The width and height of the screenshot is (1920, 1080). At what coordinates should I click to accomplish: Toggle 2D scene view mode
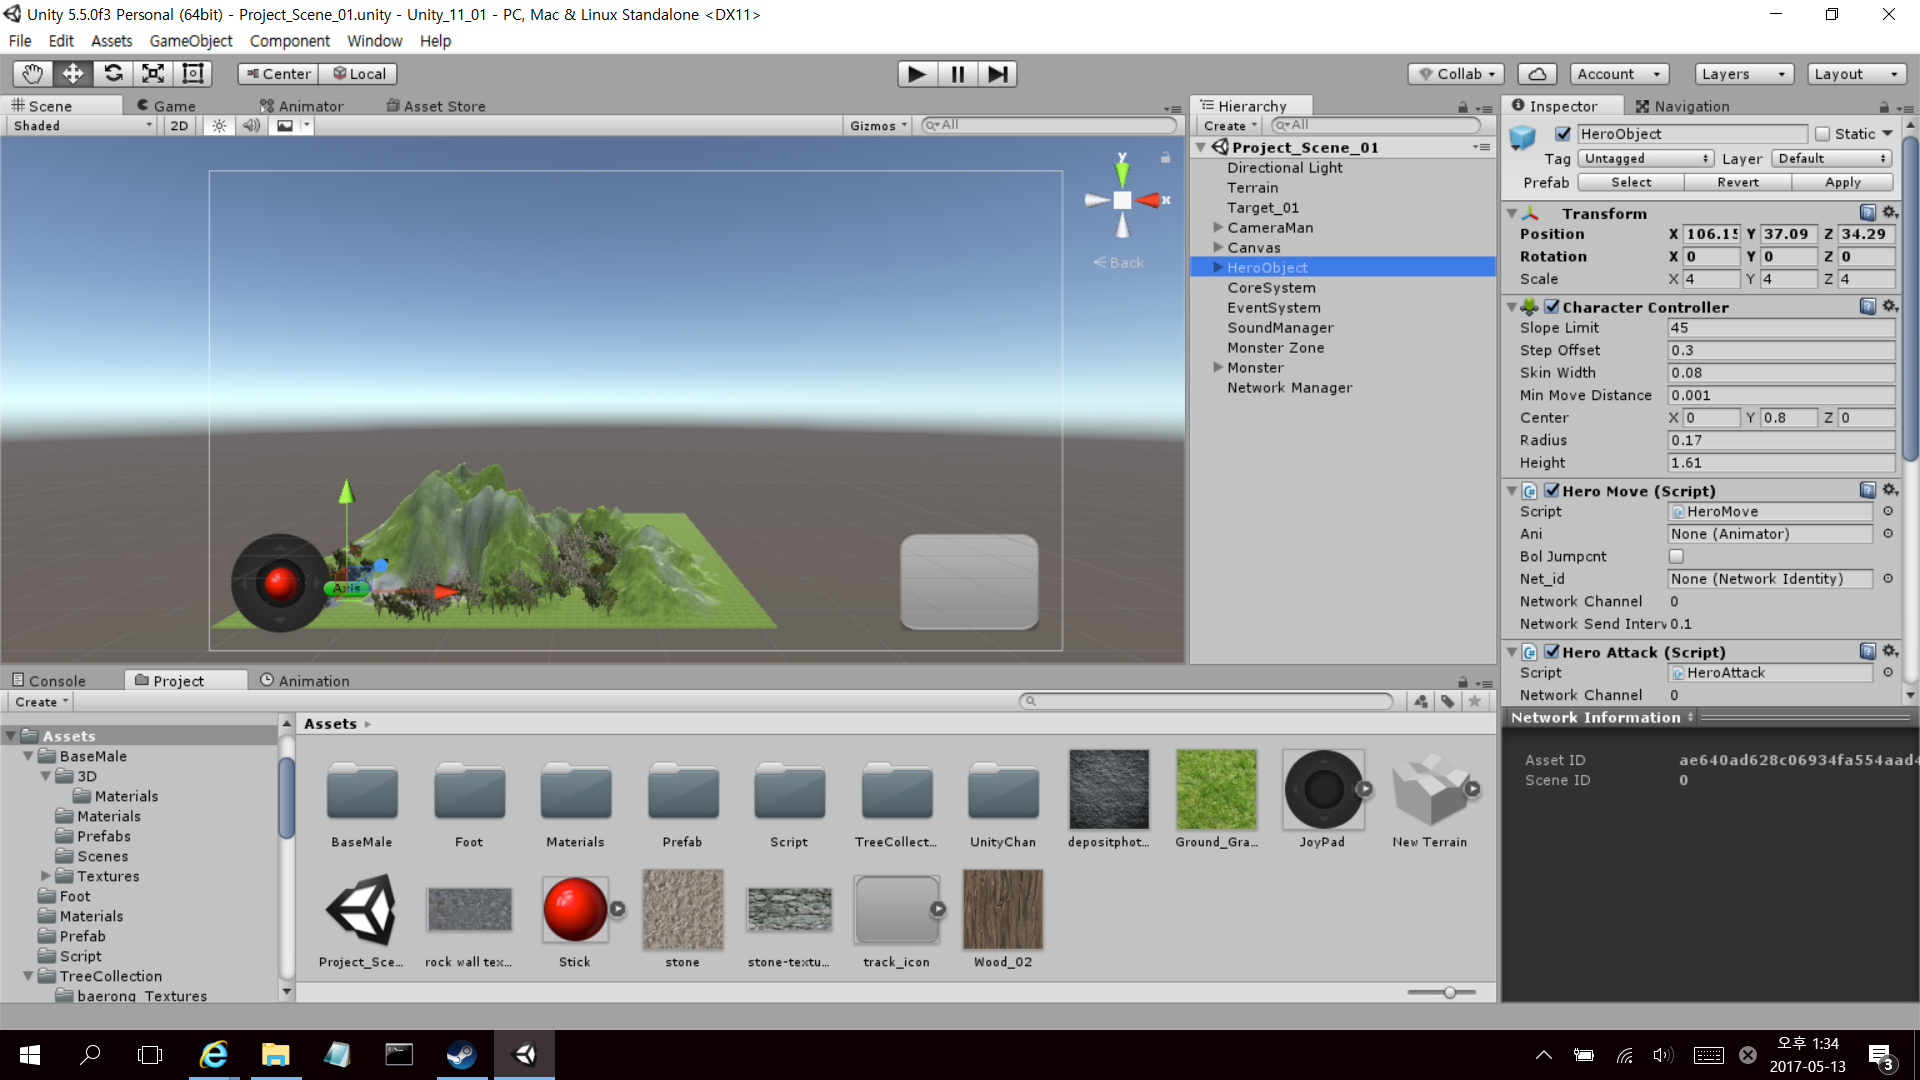tap(179, 126)
